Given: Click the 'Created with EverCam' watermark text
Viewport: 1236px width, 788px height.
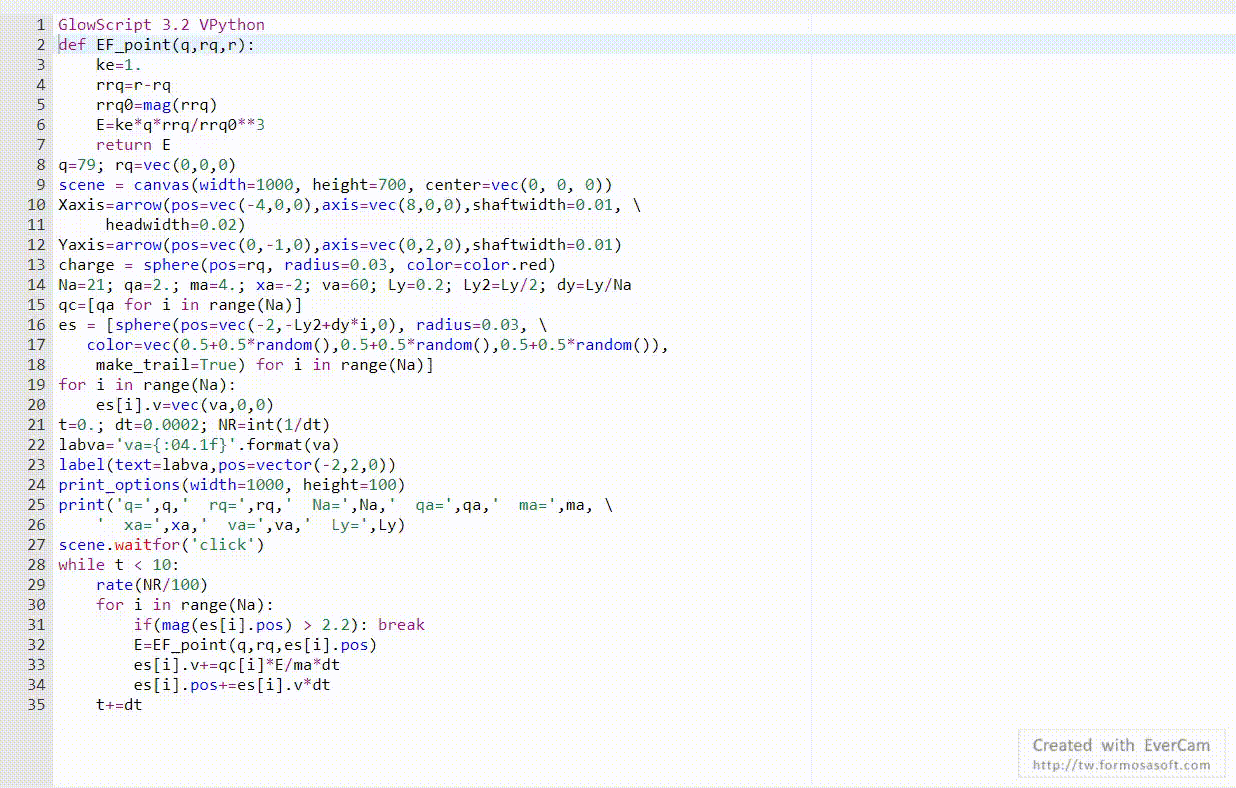Looking at the screenshot, I should (1121, 745).
